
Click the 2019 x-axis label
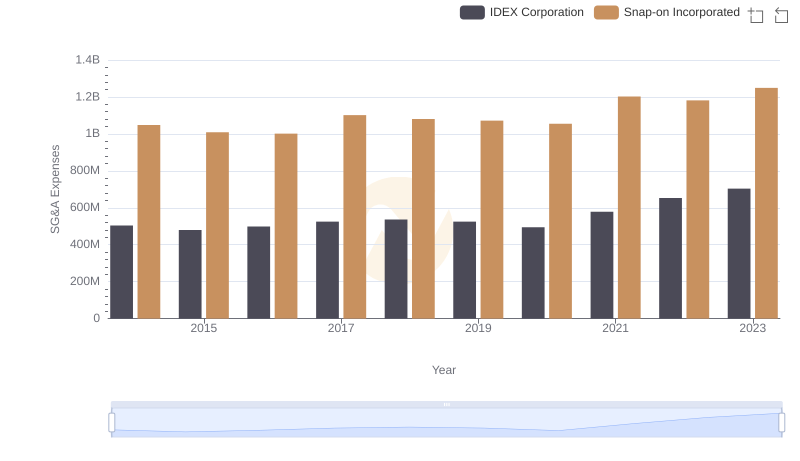478,328
